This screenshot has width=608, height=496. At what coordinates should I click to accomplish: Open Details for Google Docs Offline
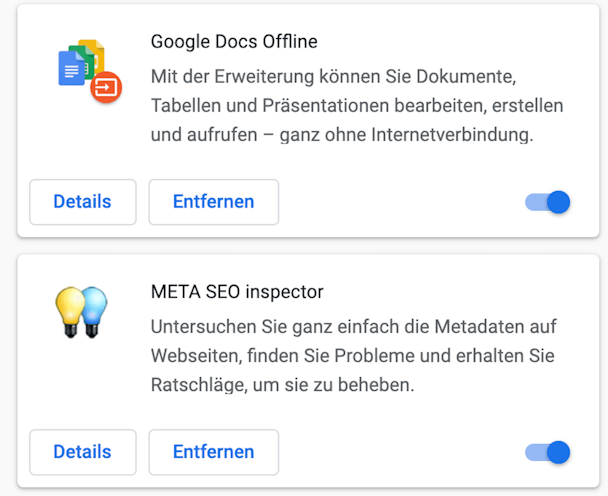[x=83, y=202]
